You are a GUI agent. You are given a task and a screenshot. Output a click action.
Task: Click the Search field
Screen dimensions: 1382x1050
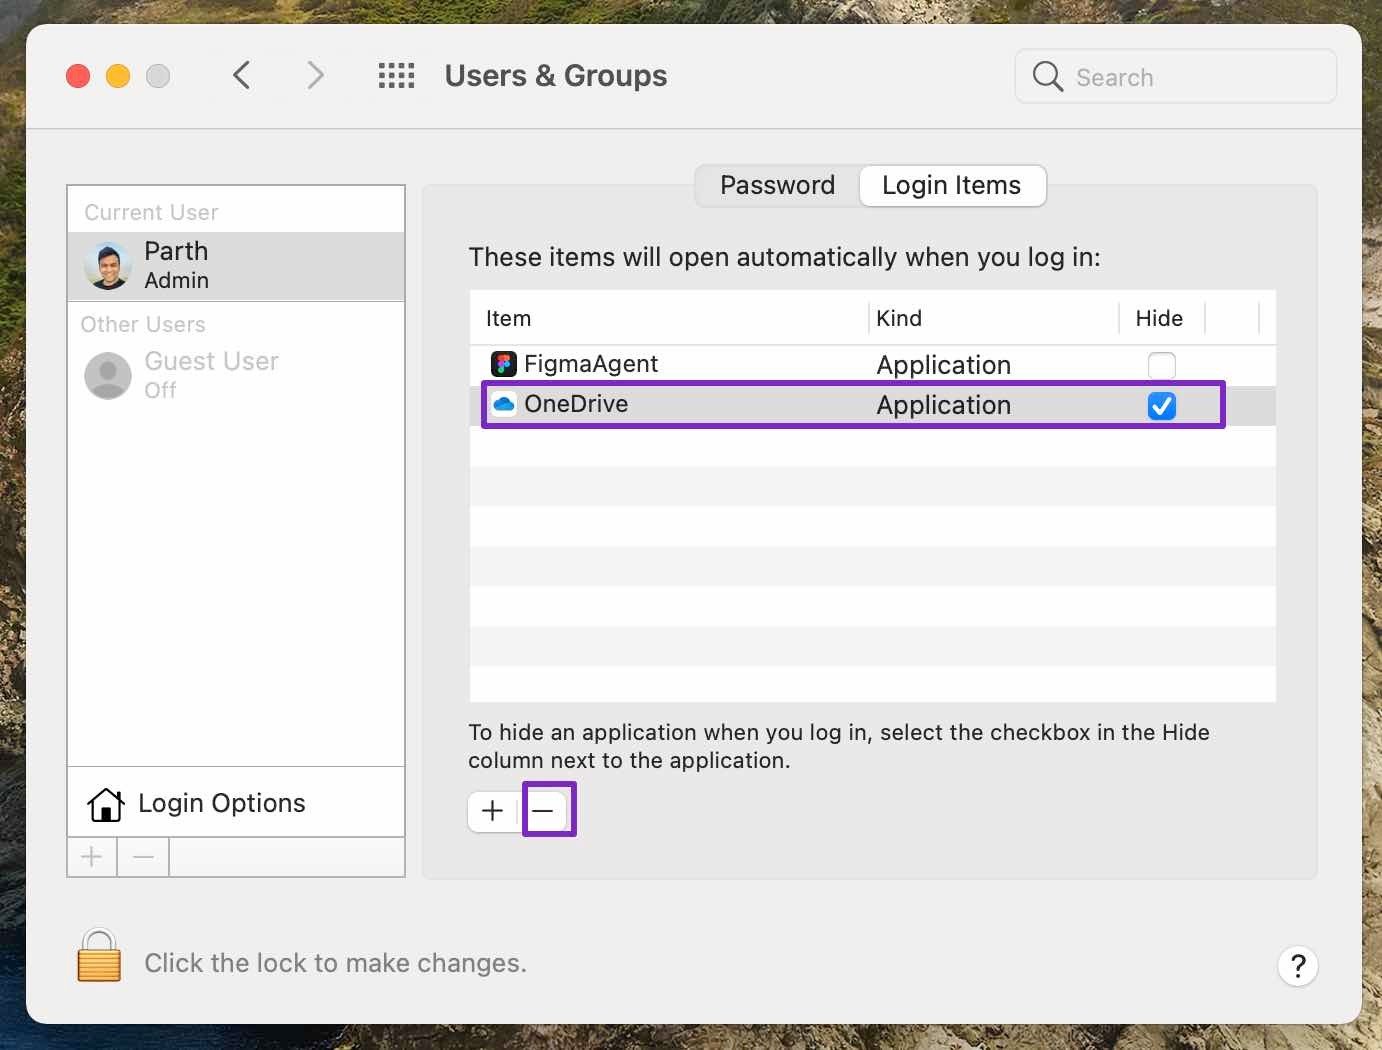1176,76
